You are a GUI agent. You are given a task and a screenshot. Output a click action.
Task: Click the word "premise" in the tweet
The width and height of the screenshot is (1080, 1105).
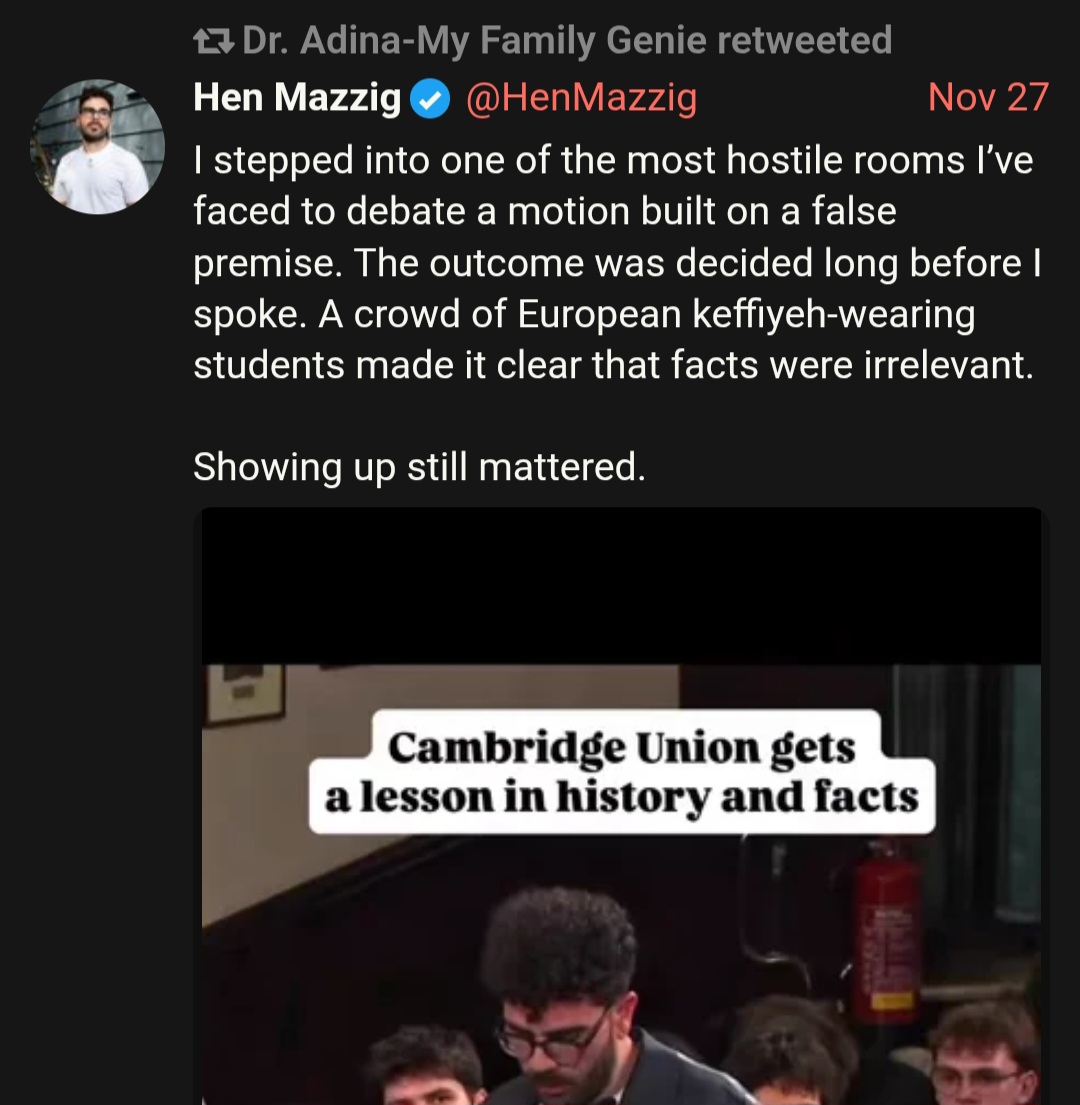[267, 264]
